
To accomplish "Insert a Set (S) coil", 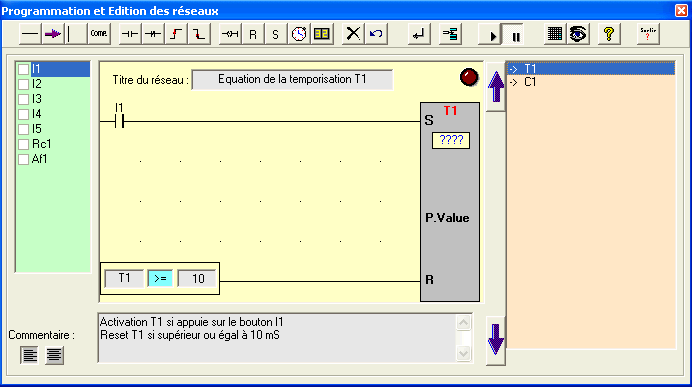I will click(x=276, y=34).
